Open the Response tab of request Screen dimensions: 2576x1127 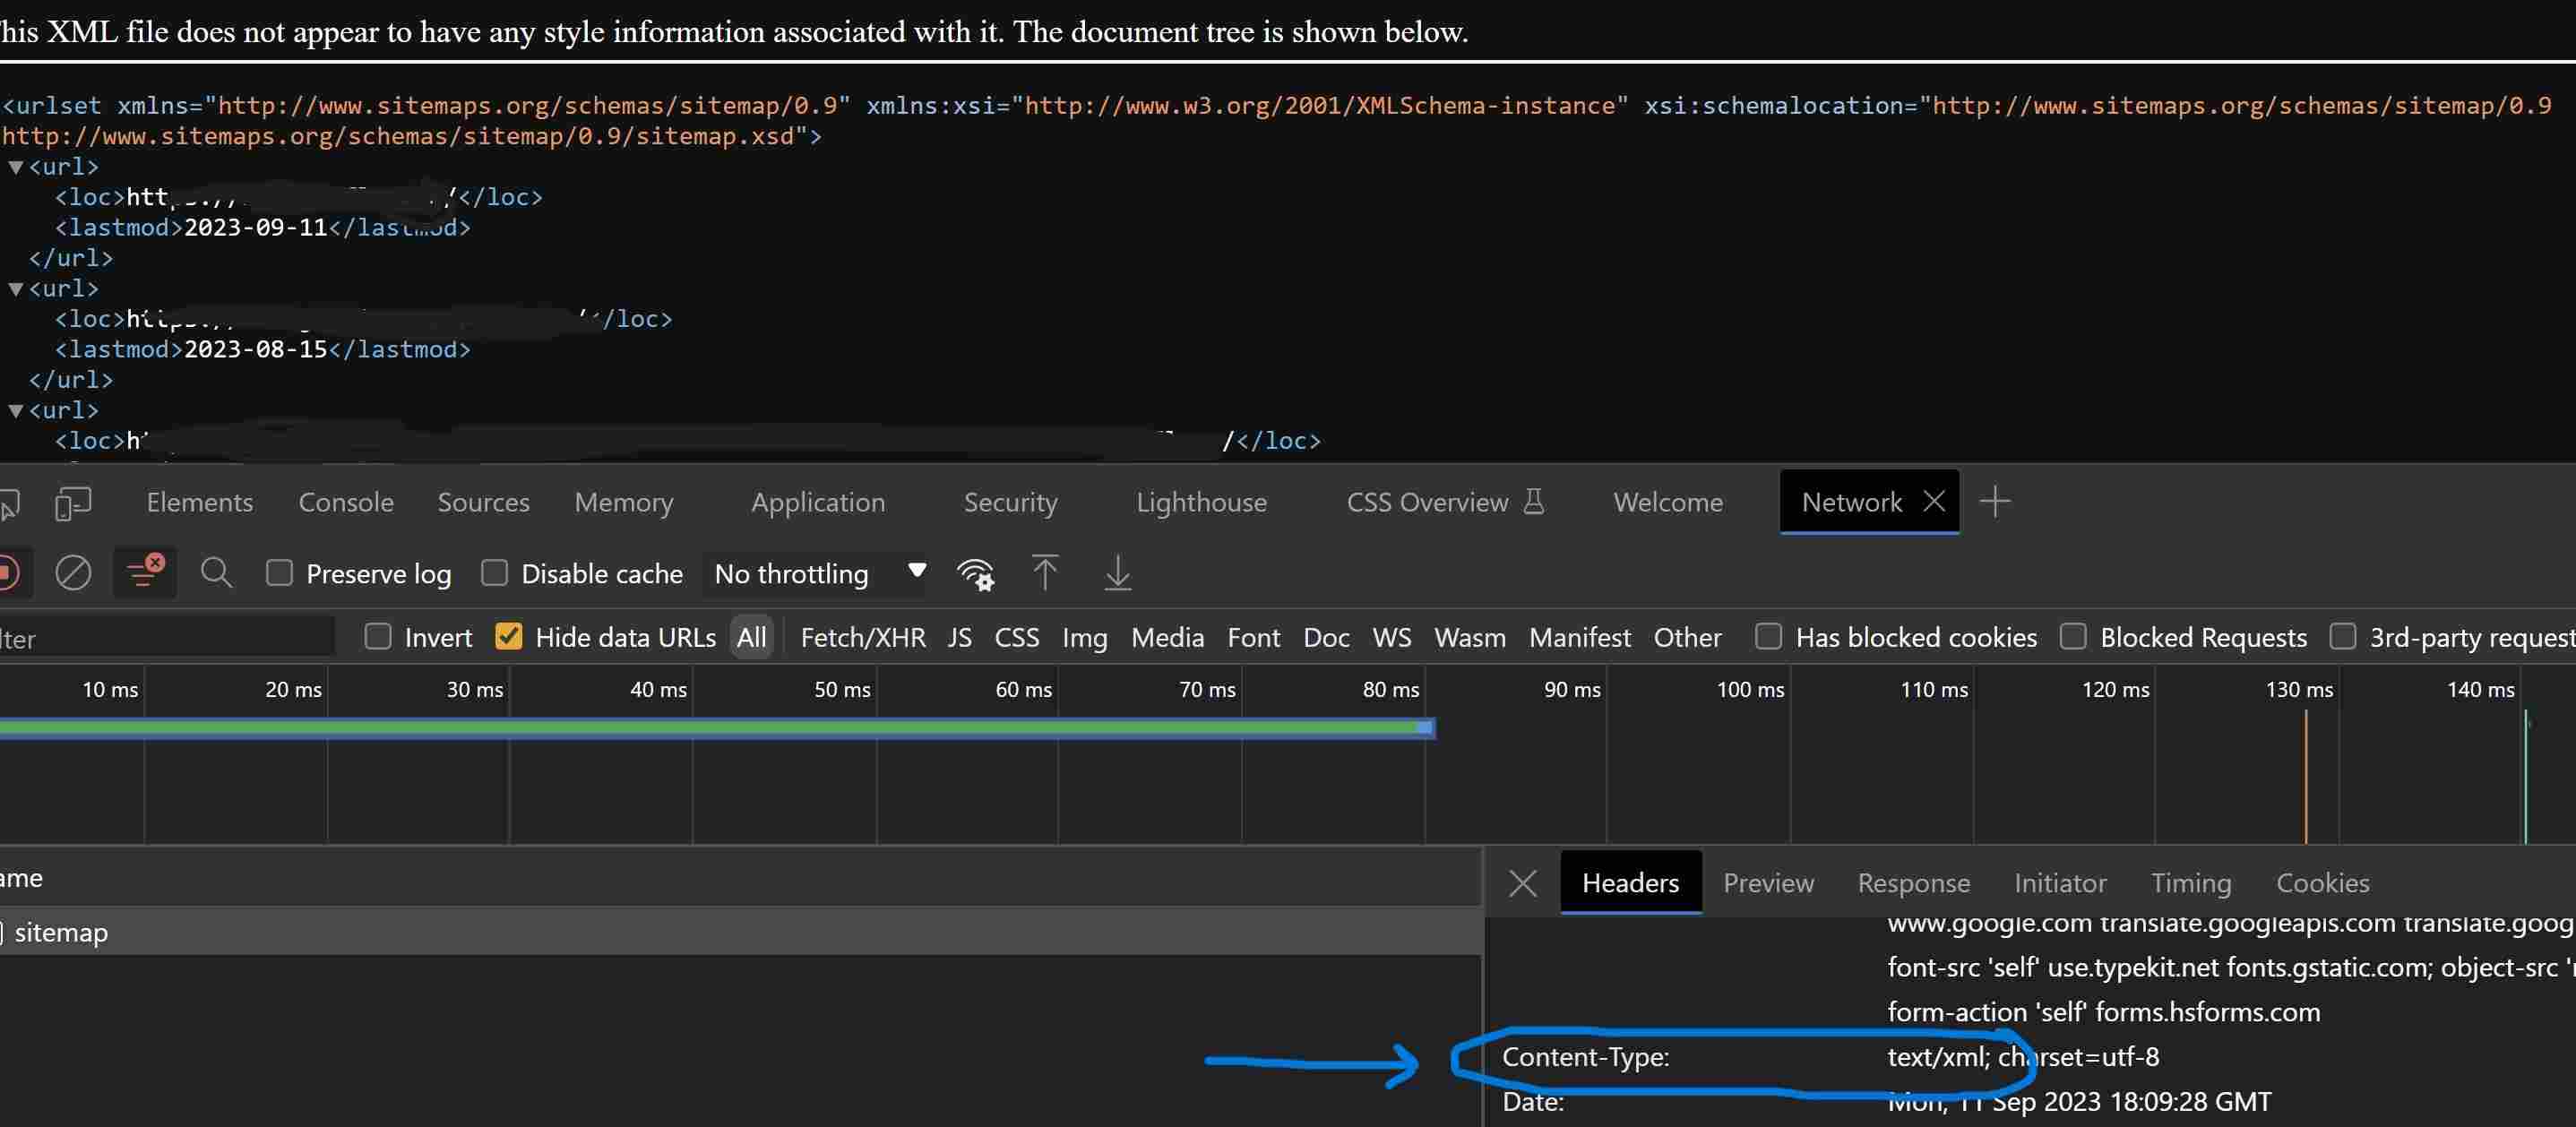(x=1913, y=883)
